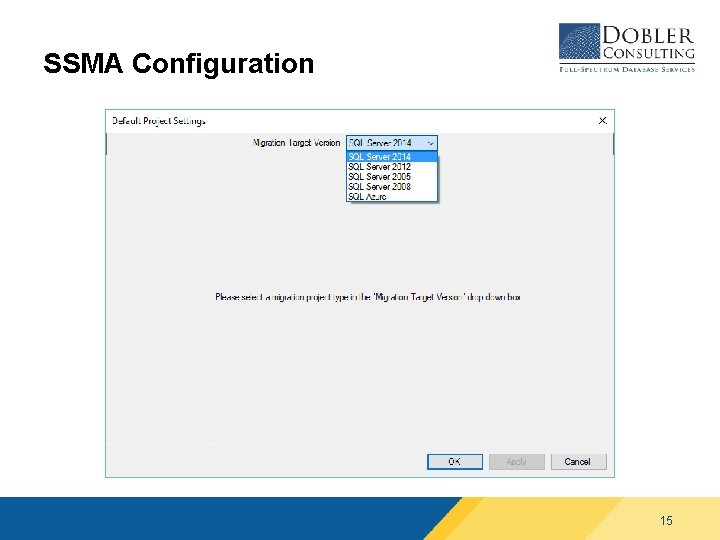
Task: Open the Migration Target Version combo box
Action: (x=392, y=143)
